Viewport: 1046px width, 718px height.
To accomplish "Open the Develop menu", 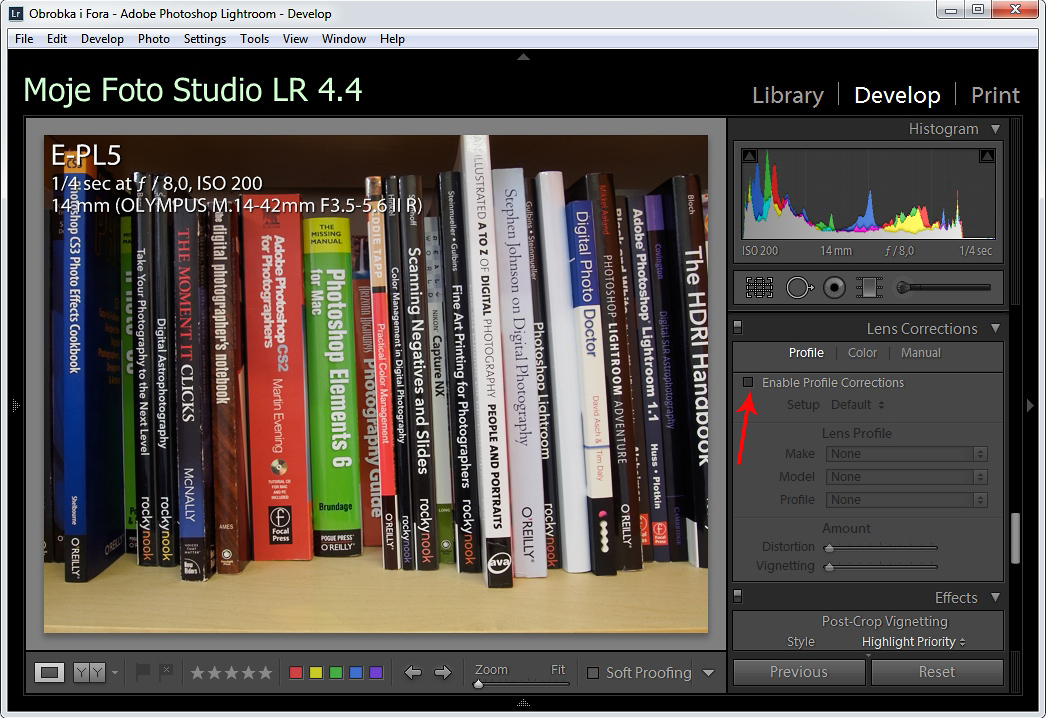I will [x=102, y=39].
